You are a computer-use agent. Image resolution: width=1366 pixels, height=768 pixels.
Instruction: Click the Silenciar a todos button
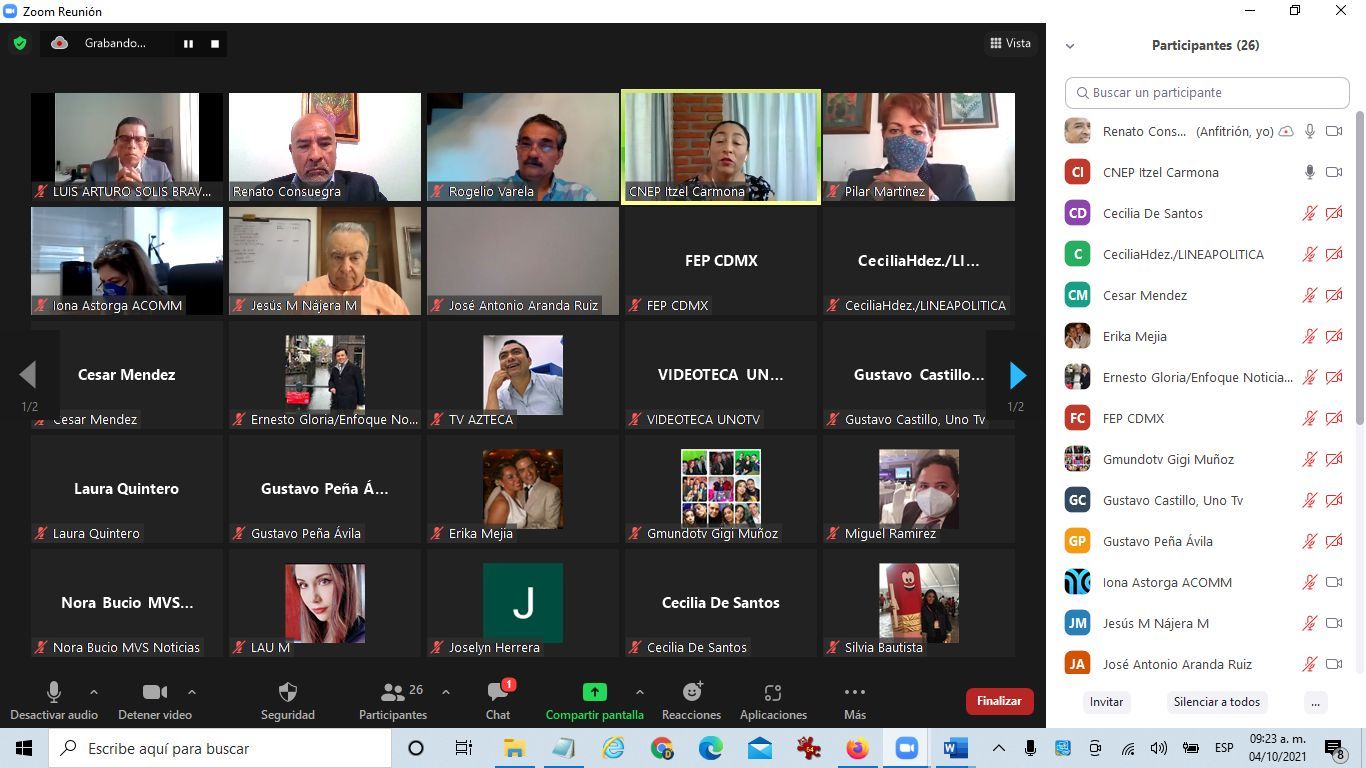point(1216,702)
